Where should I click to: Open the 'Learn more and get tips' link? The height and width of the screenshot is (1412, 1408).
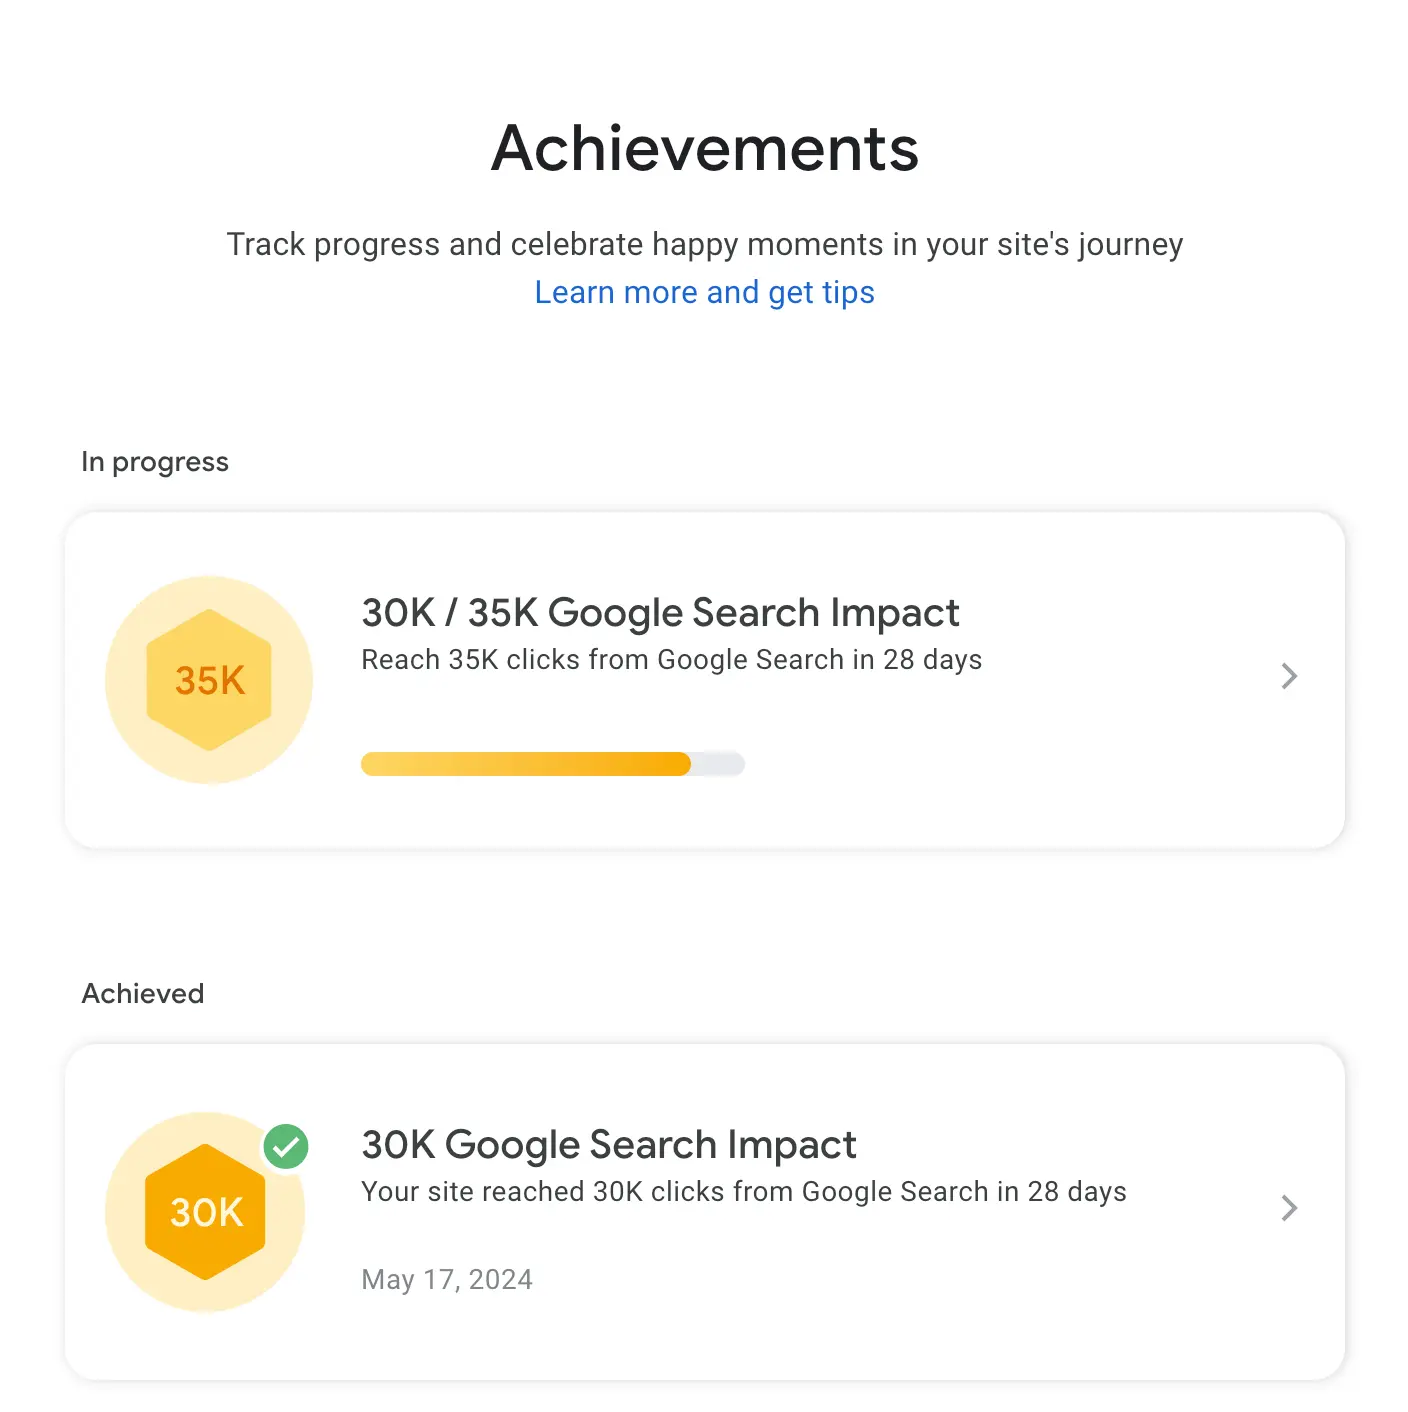pos(704,292)
